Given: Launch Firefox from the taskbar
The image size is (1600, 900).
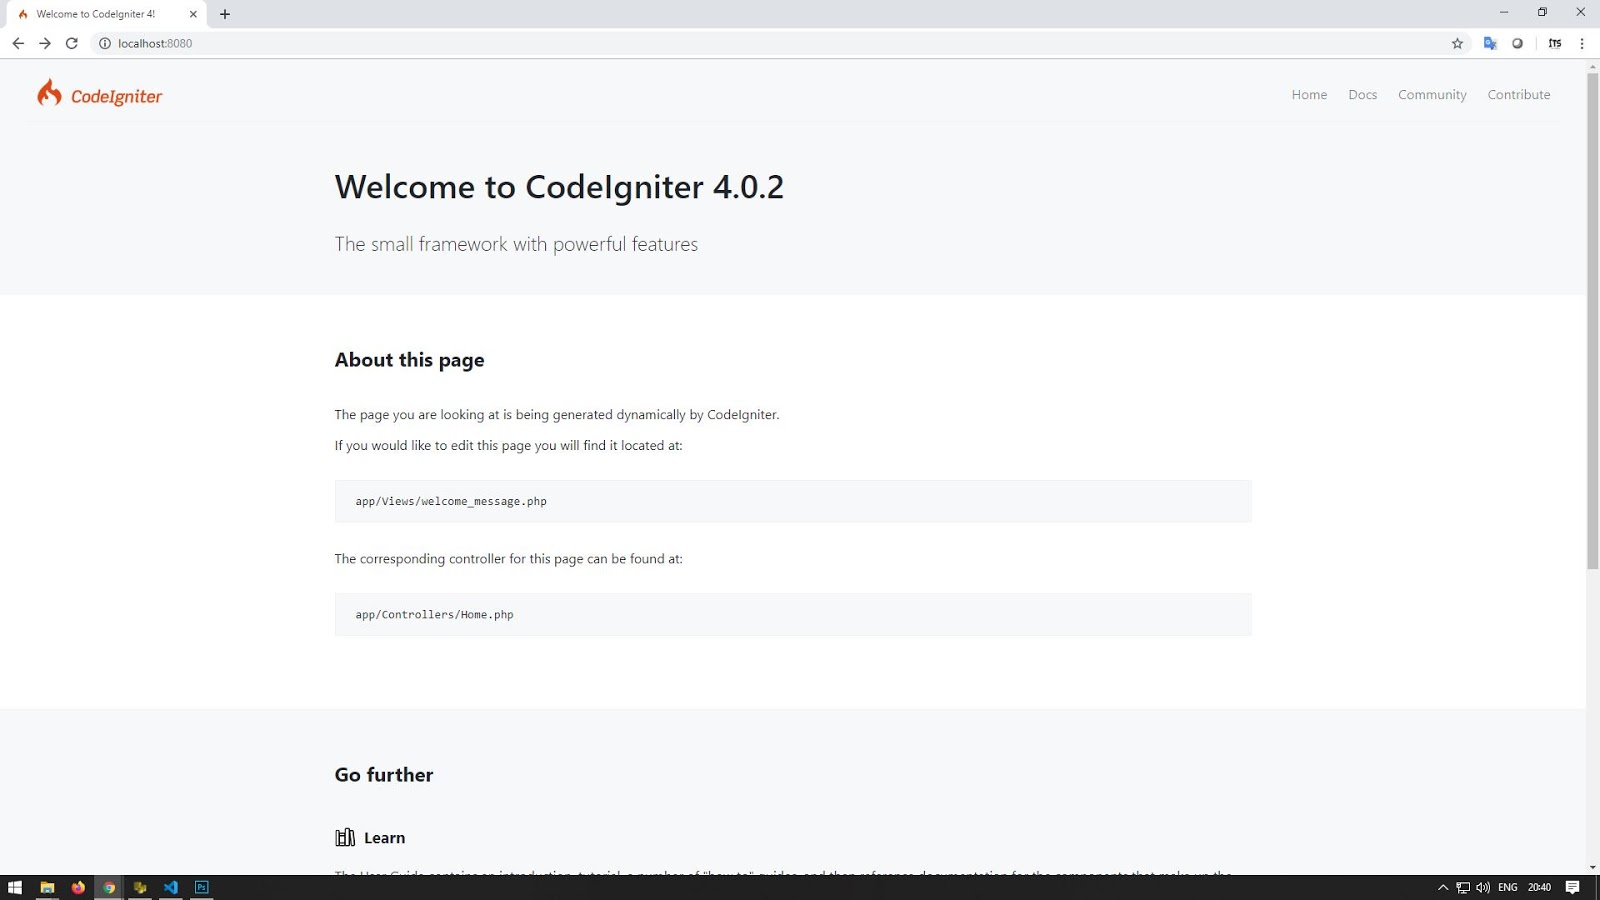Looking at the screenshot, I should coord(77,887).
